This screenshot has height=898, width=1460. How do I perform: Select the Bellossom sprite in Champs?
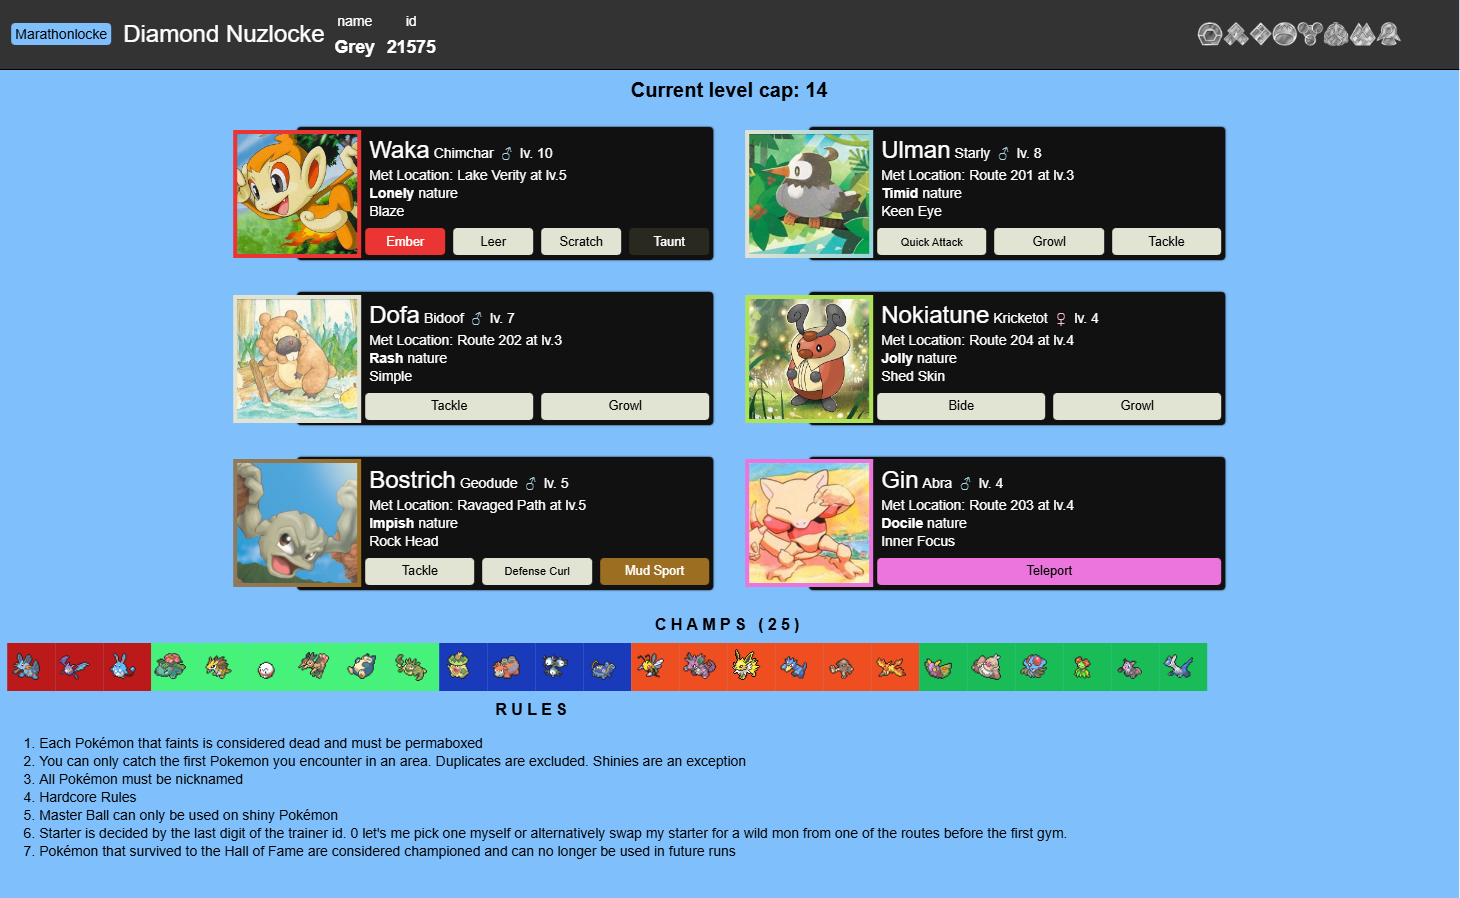tap(1087, 667)
